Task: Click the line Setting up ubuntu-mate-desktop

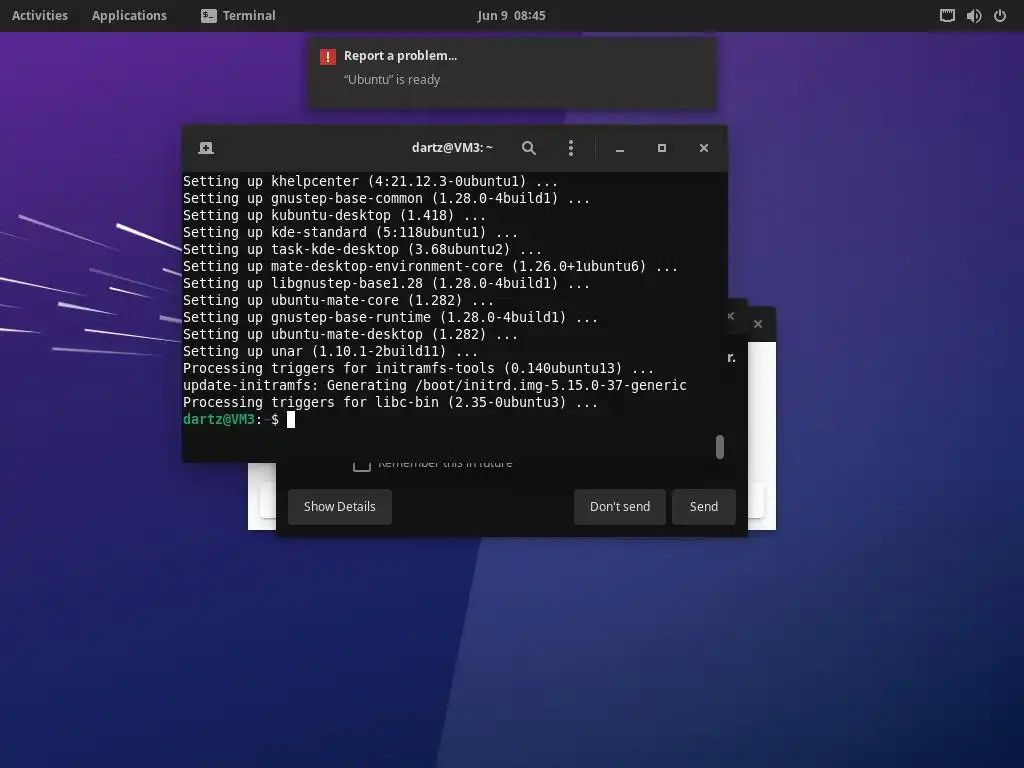Action: click(x=351, y=334)
